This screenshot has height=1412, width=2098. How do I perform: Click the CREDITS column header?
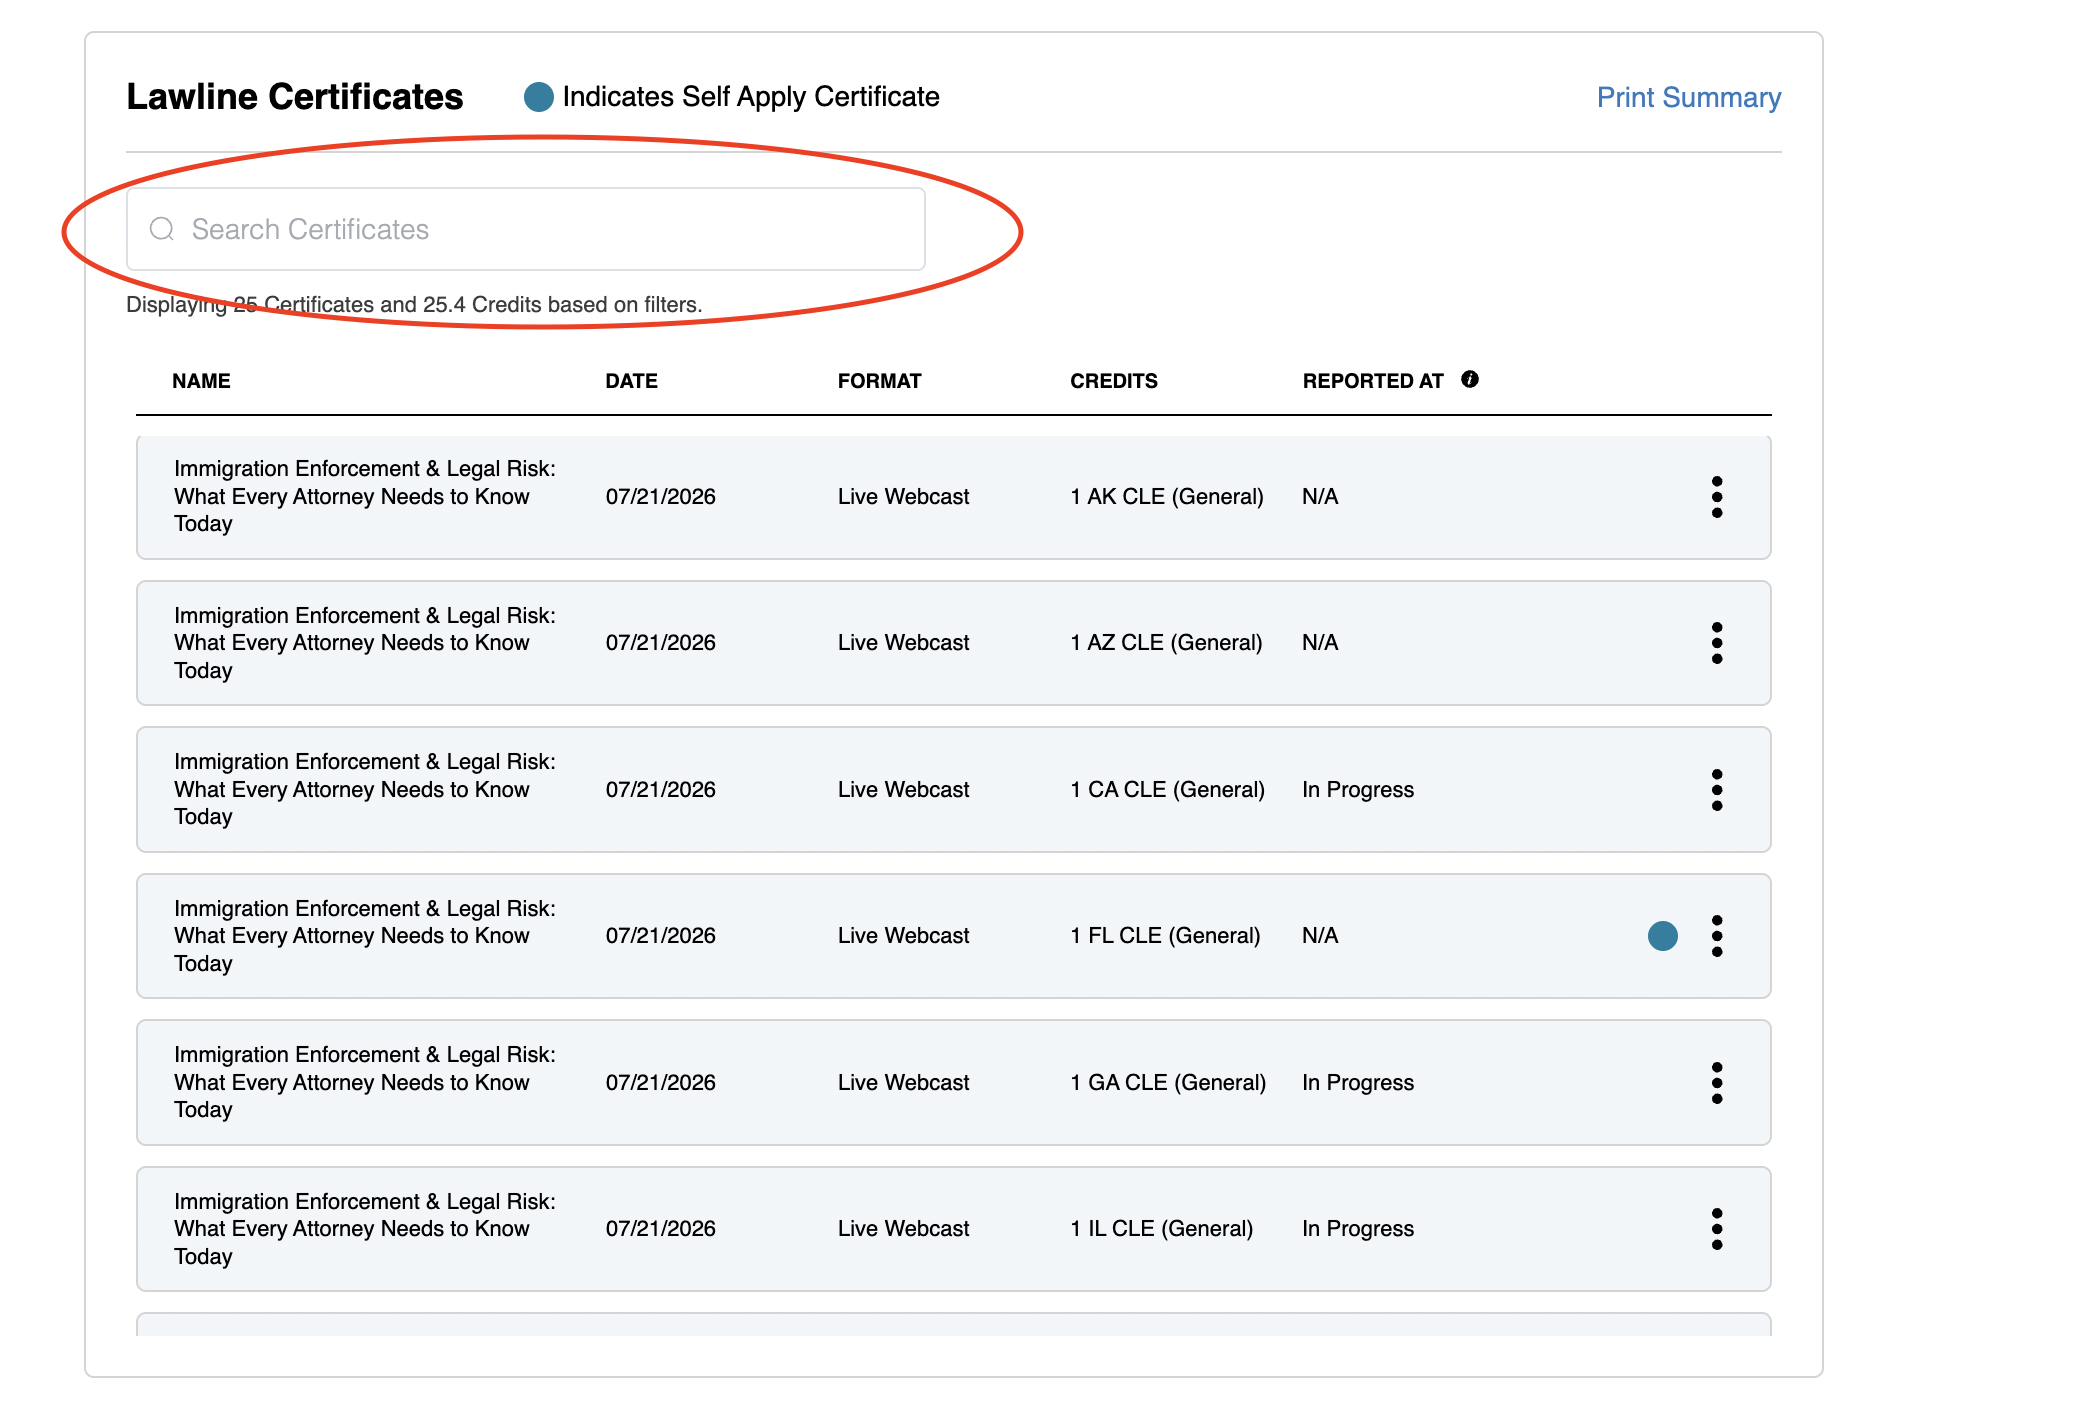point(1113,381)
